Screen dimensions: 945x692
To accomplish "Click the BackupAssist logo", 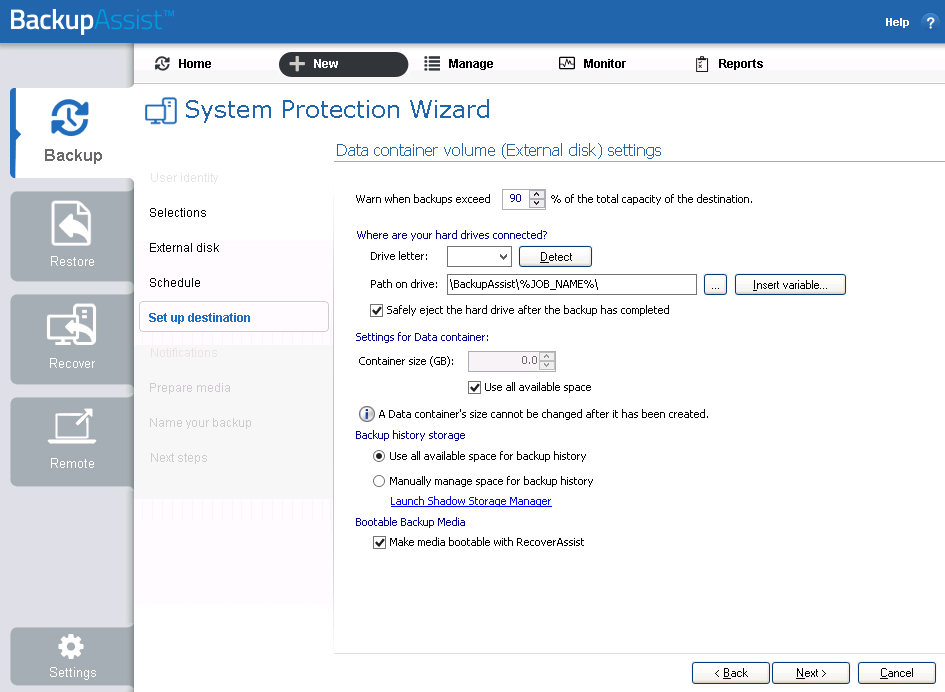I will (92, 20).
